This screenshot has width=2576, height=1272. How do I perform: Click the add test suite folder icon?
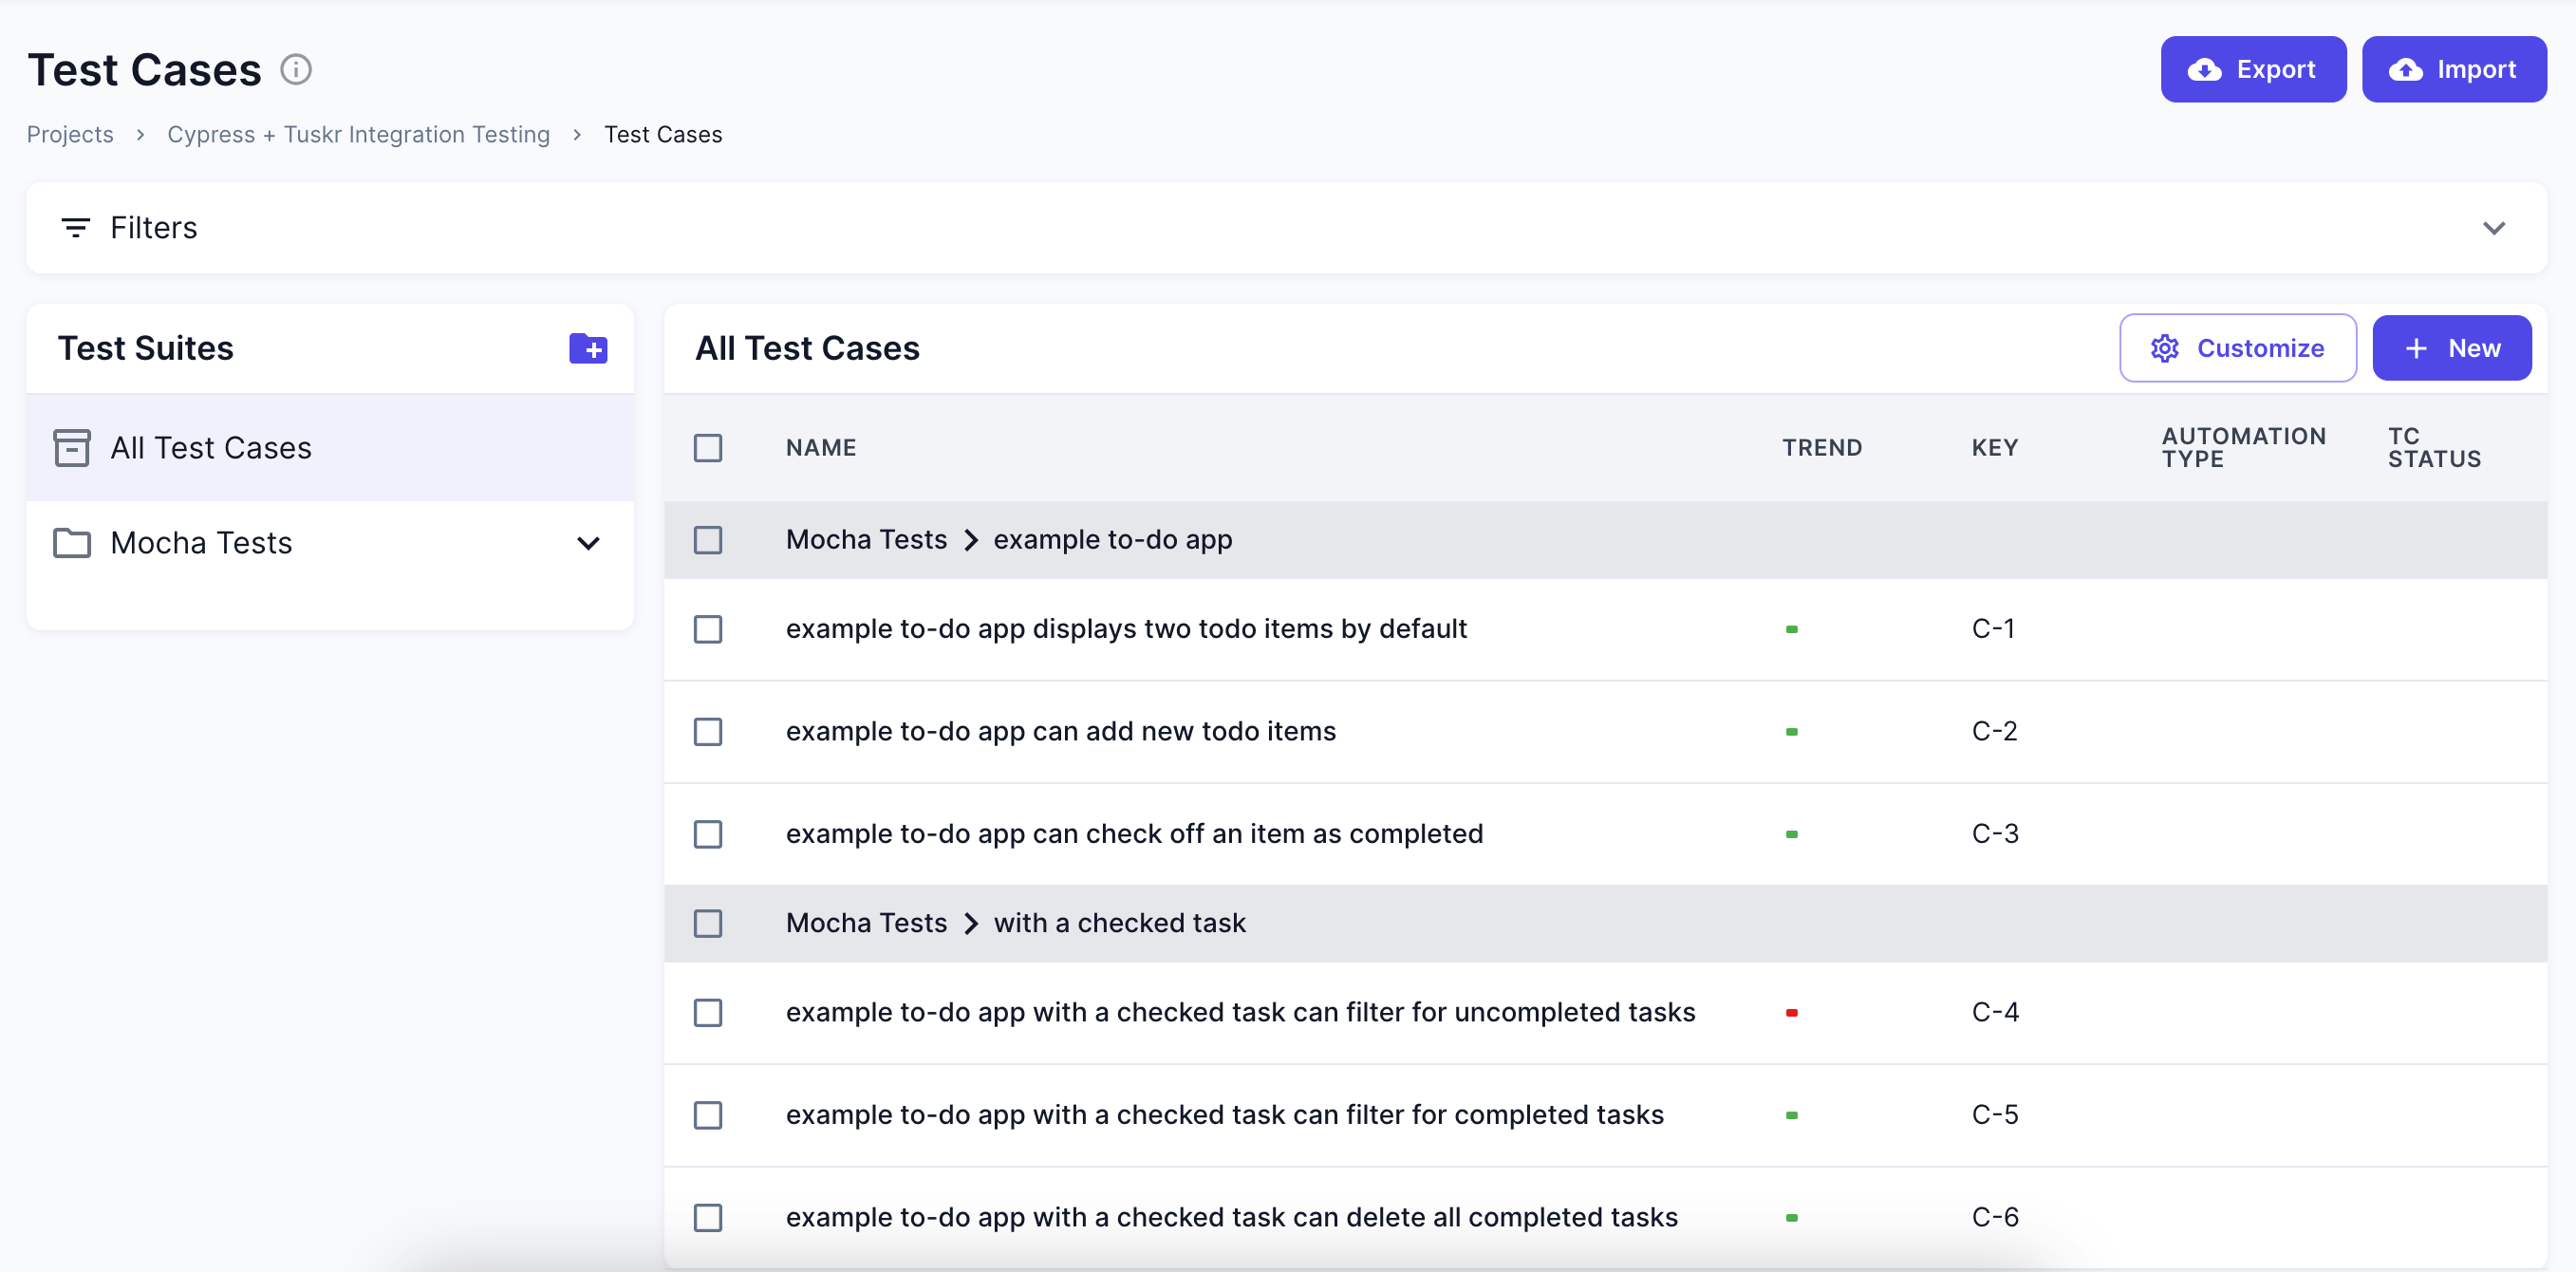tap(588, 349)
